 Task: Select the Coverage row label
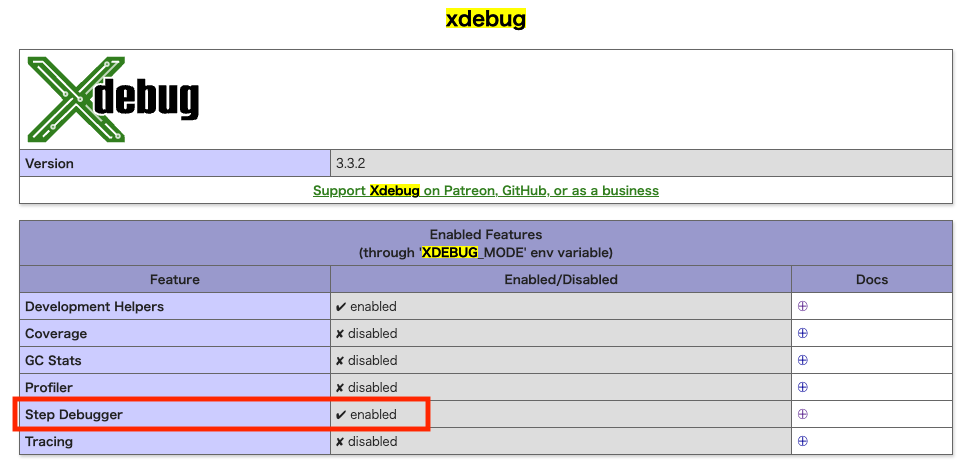[x=56, y=333]
